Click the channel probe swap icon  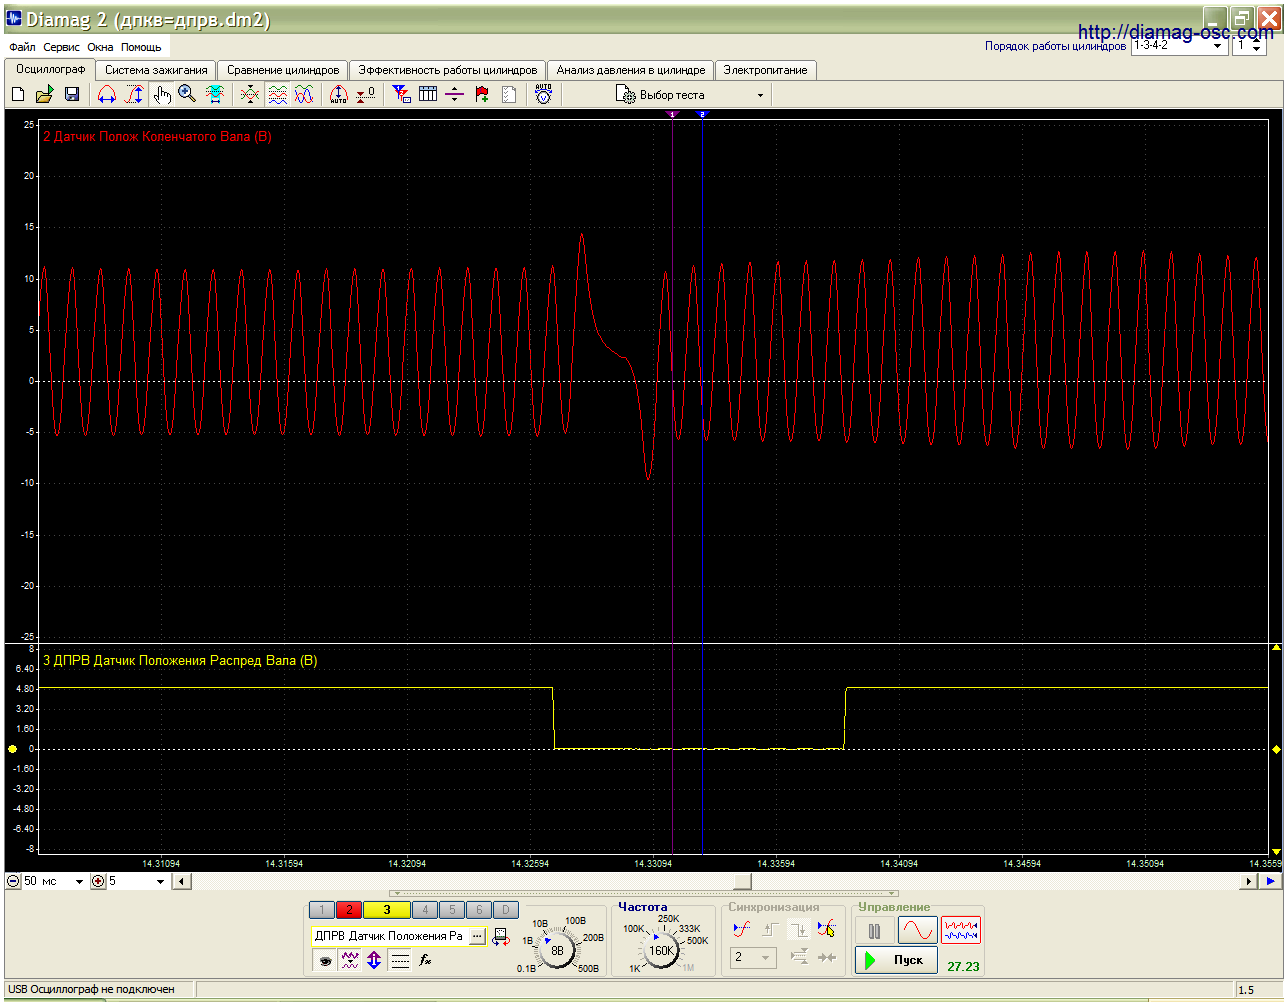(x=501, y=937)
